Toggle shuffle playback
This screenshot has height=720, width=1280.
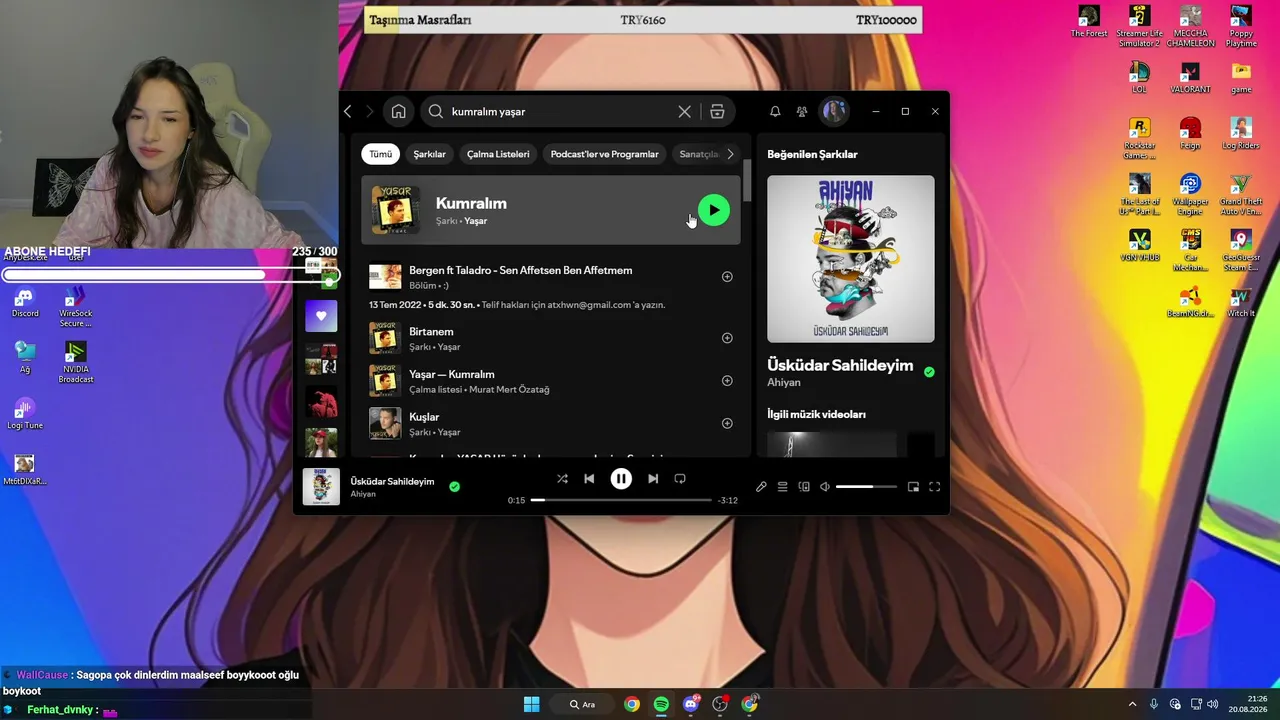click(562, 479)
